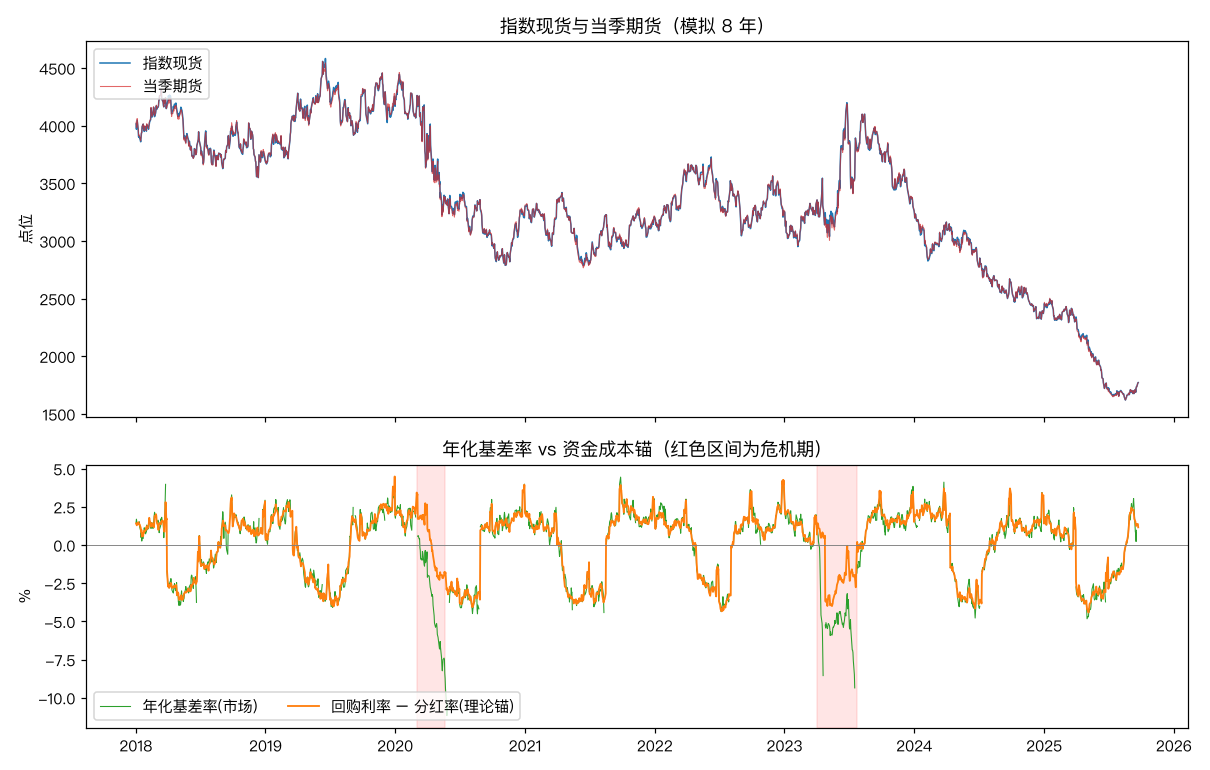This screenshot has width=1210, height=770.
Task: Select the 当季期货 legend entry
Action: coord(150,86)
